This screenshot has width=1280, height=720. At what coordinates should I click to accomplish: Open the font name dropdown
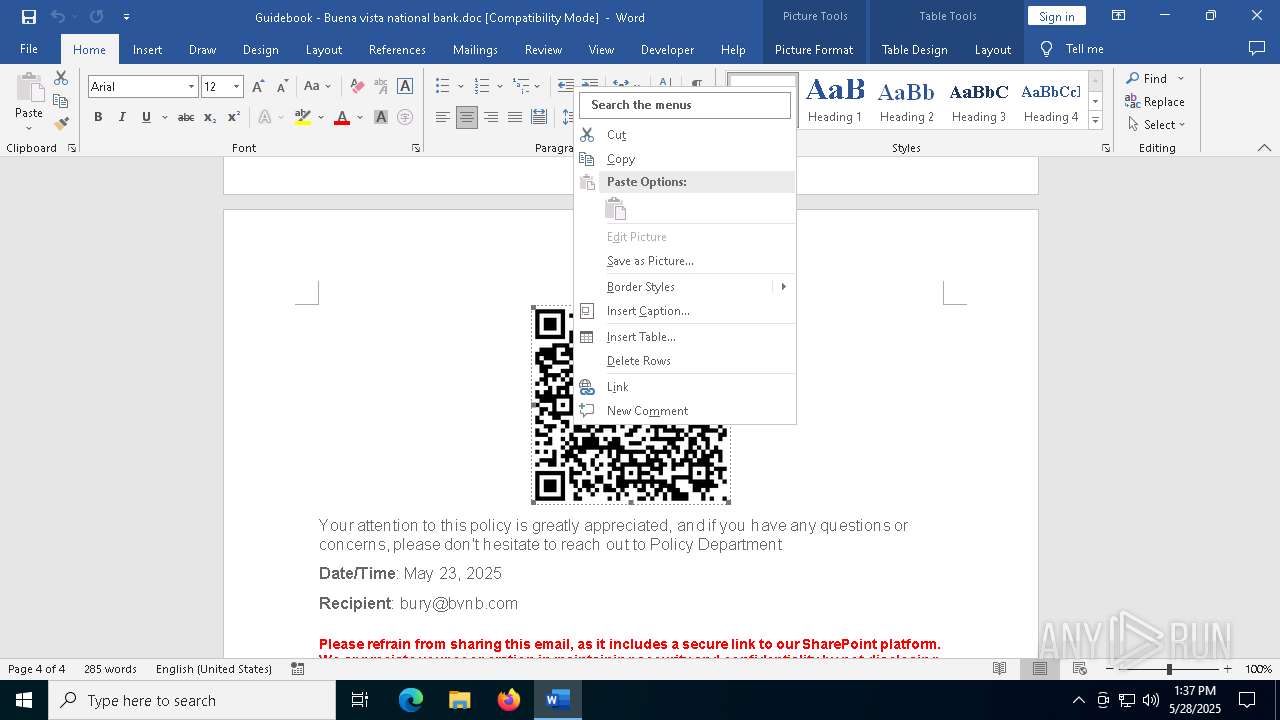tap(191, 87)
